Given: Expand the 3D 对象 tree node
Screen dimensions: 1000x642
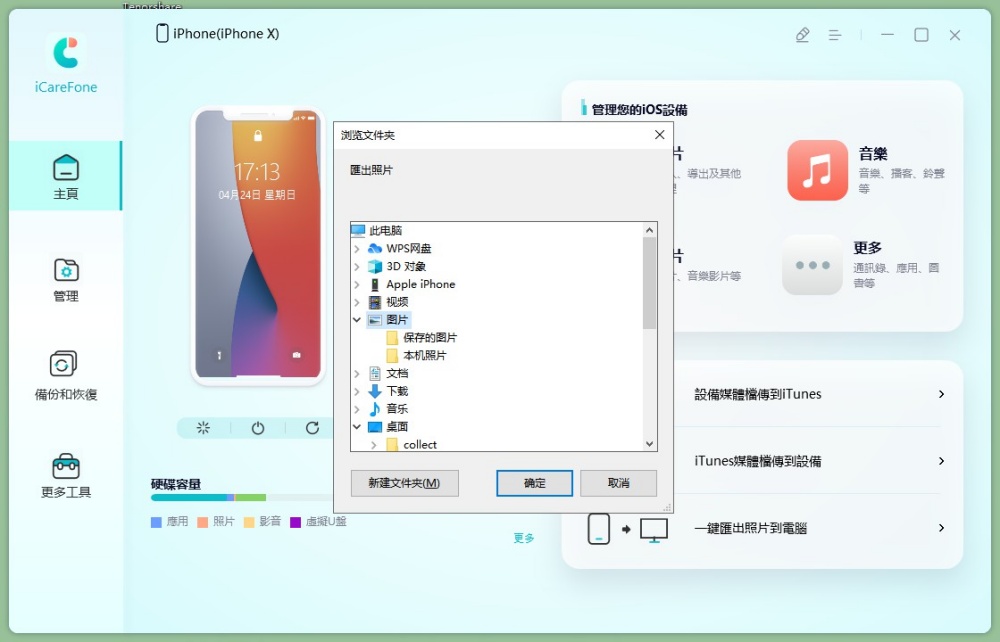Looking at the screenshot, I should click(357, 266).
